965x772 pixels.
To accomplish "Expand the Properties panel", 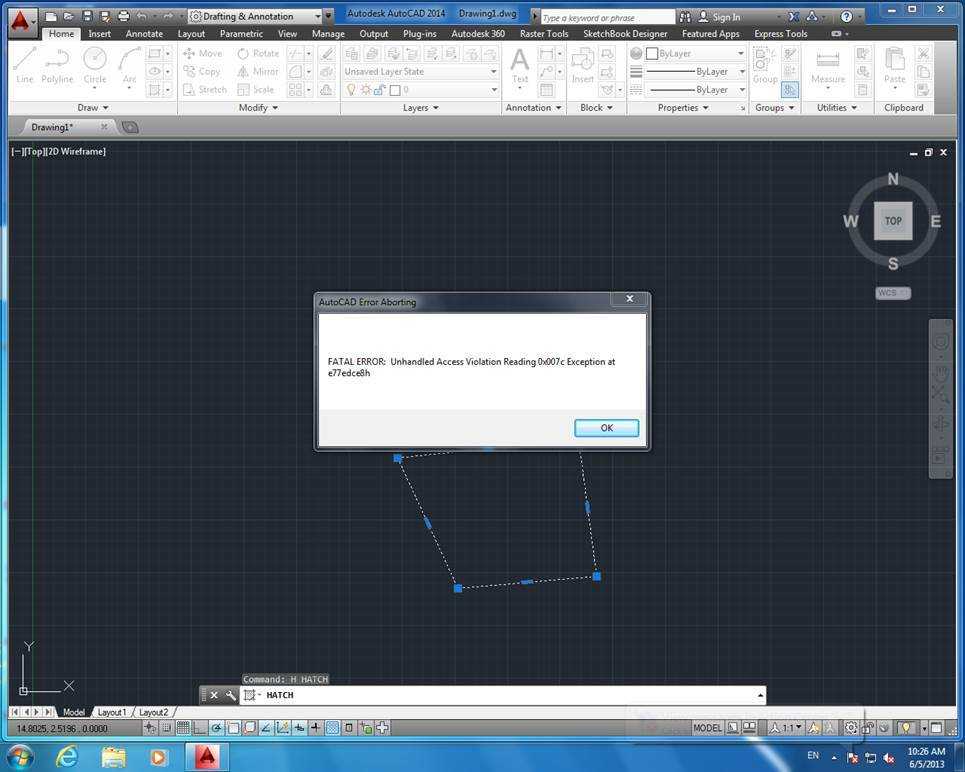I will click(683, 108).
